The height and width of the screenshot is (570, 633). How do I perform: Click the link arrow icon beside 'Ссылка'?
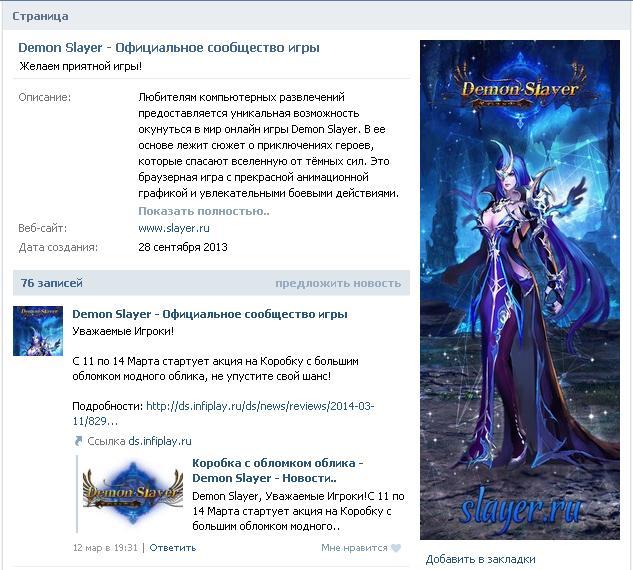[78, 441]
